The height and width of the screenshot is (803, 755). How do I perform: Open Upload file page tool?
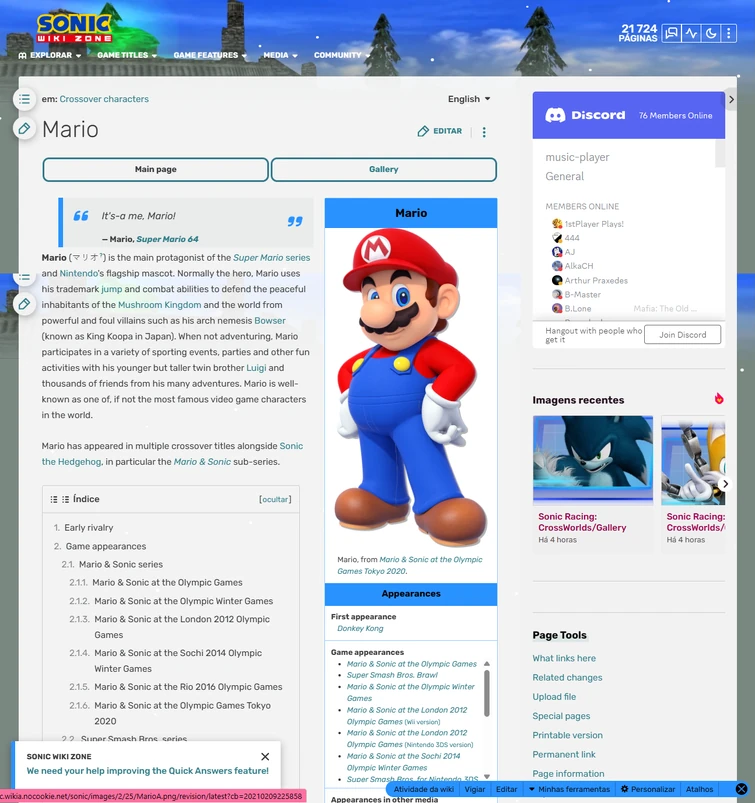554,696
